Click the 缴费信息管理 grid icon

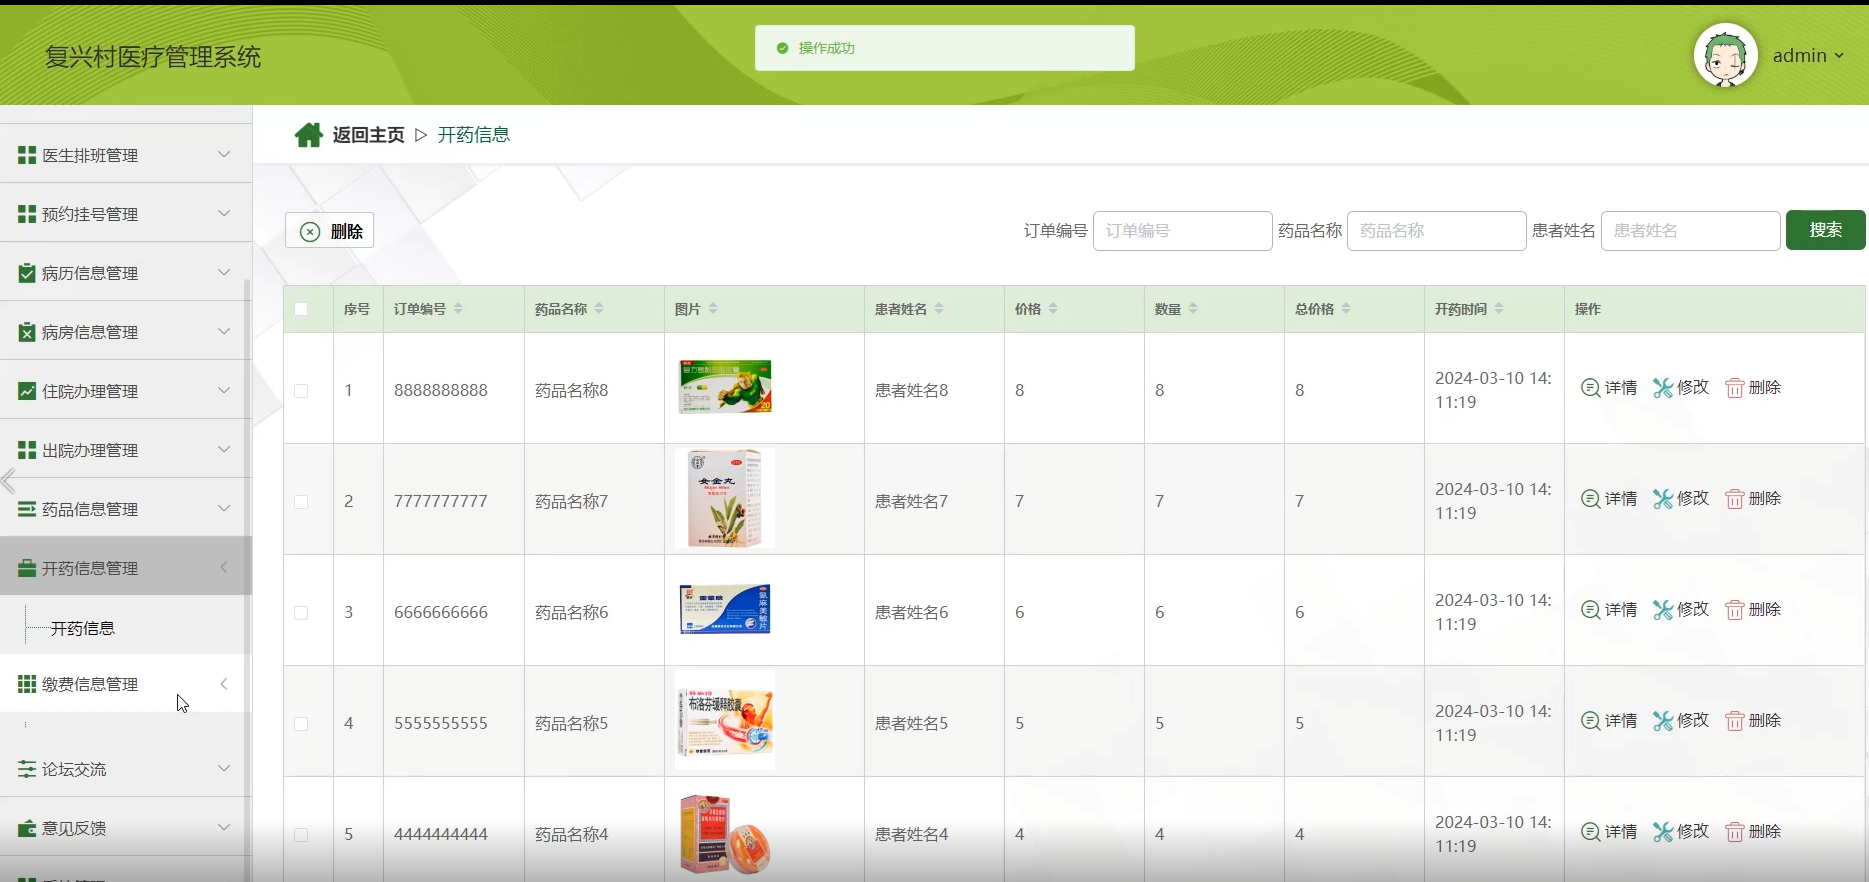tap(27, 684)
